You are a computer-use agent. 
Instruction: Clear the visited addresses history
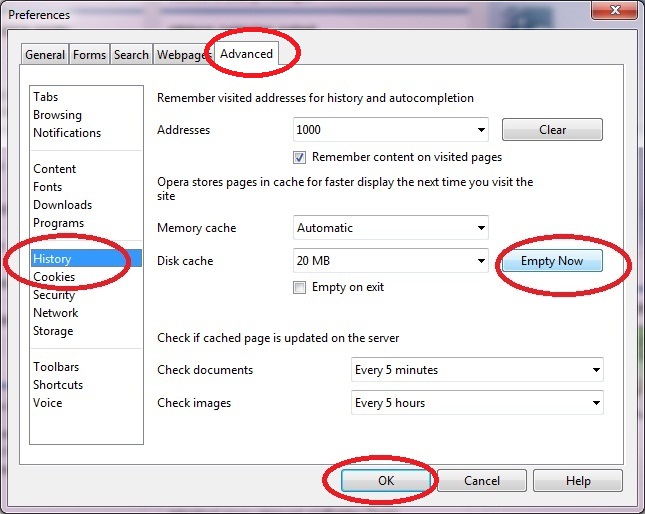click(552, 130)
